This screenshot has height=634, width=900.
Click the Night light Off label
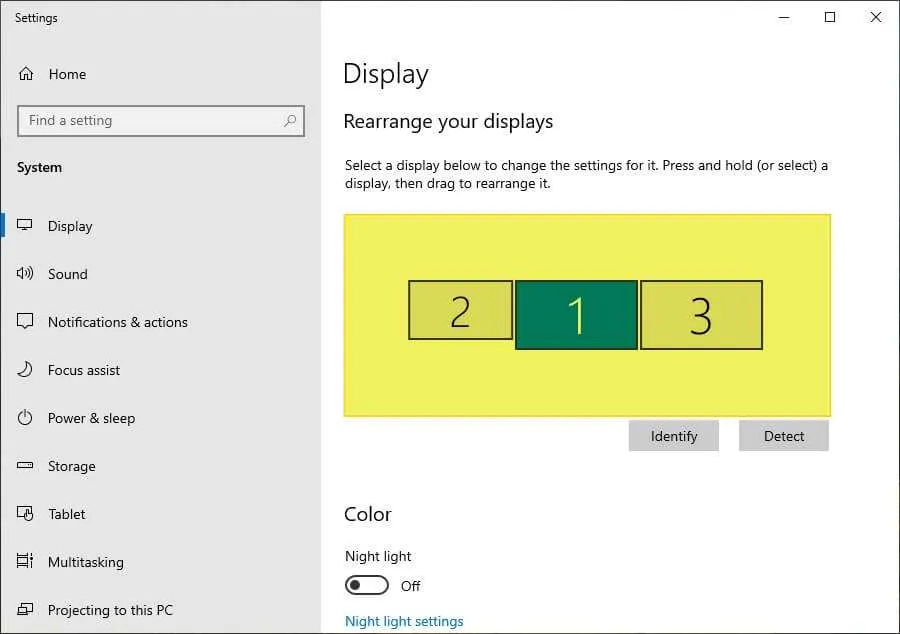410,586
